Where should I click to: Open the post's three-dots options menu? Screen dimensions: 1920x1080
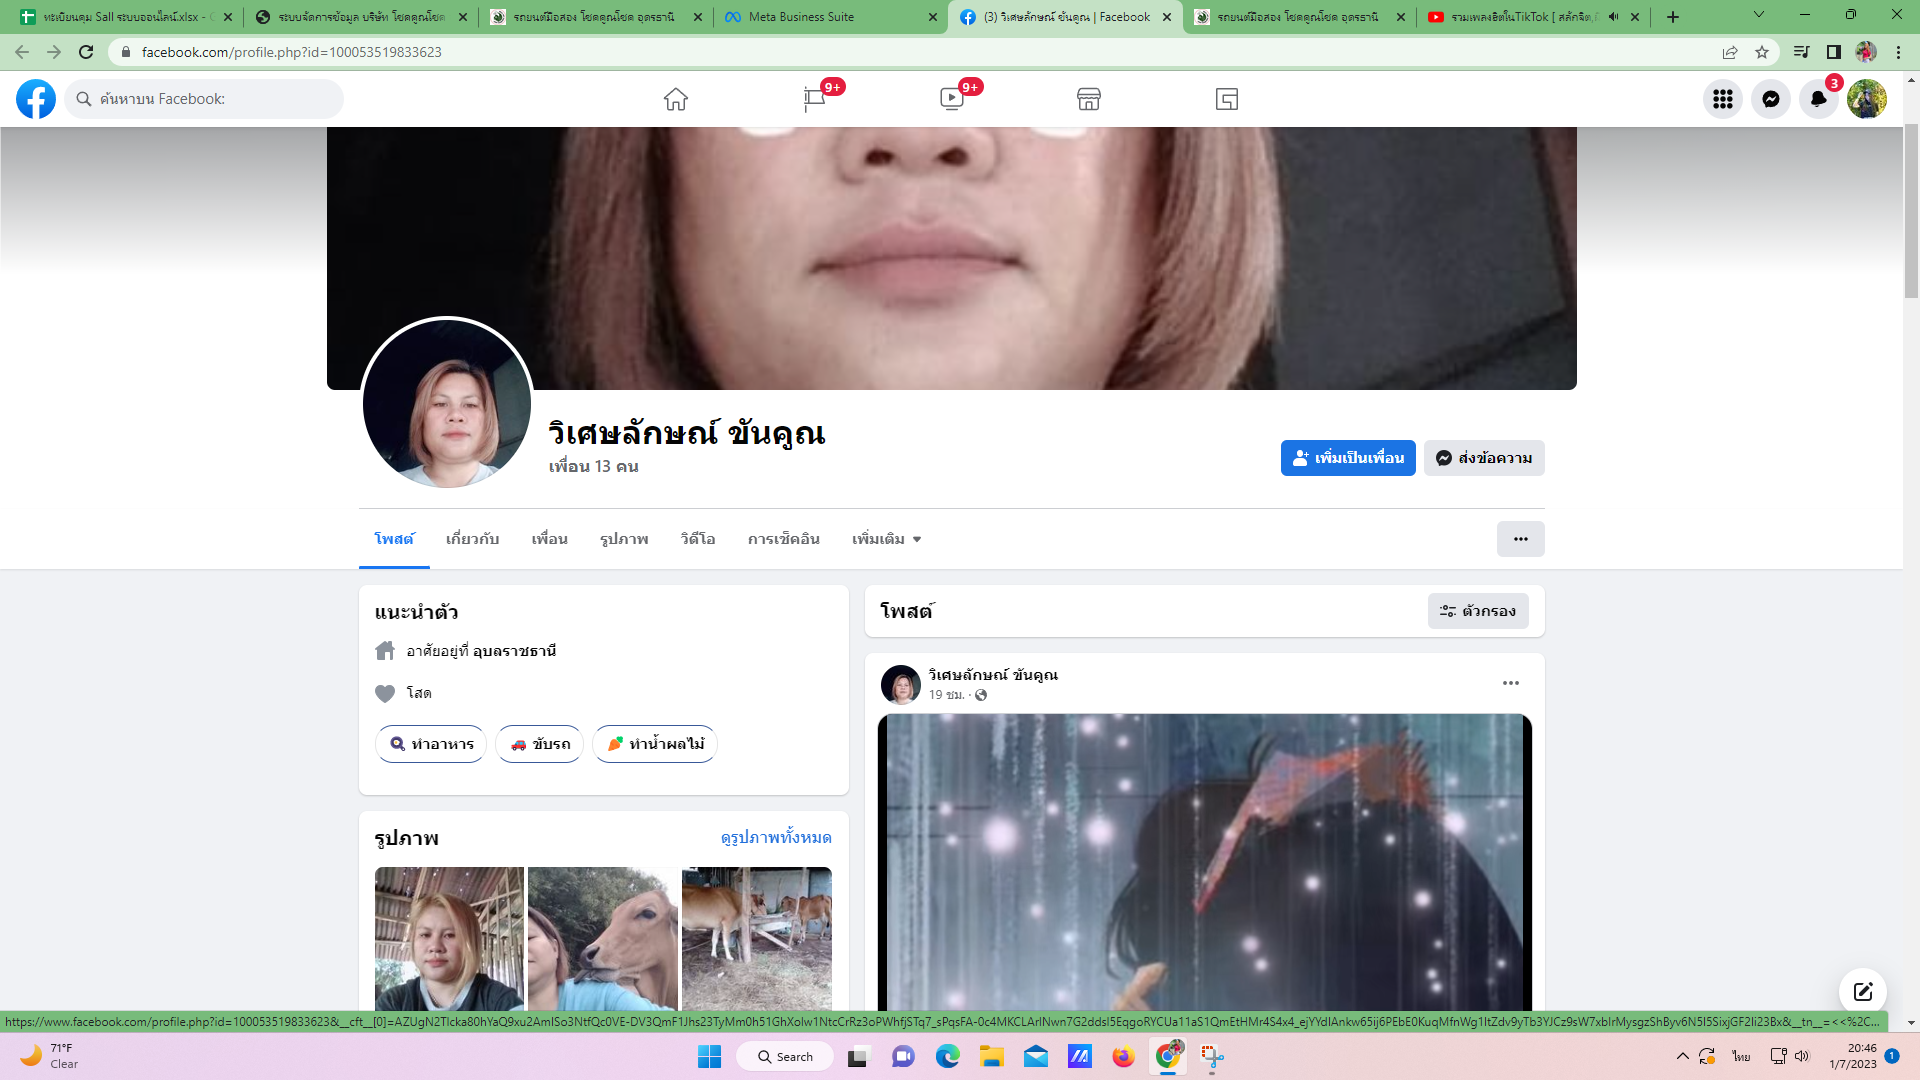pos(1511,683)
